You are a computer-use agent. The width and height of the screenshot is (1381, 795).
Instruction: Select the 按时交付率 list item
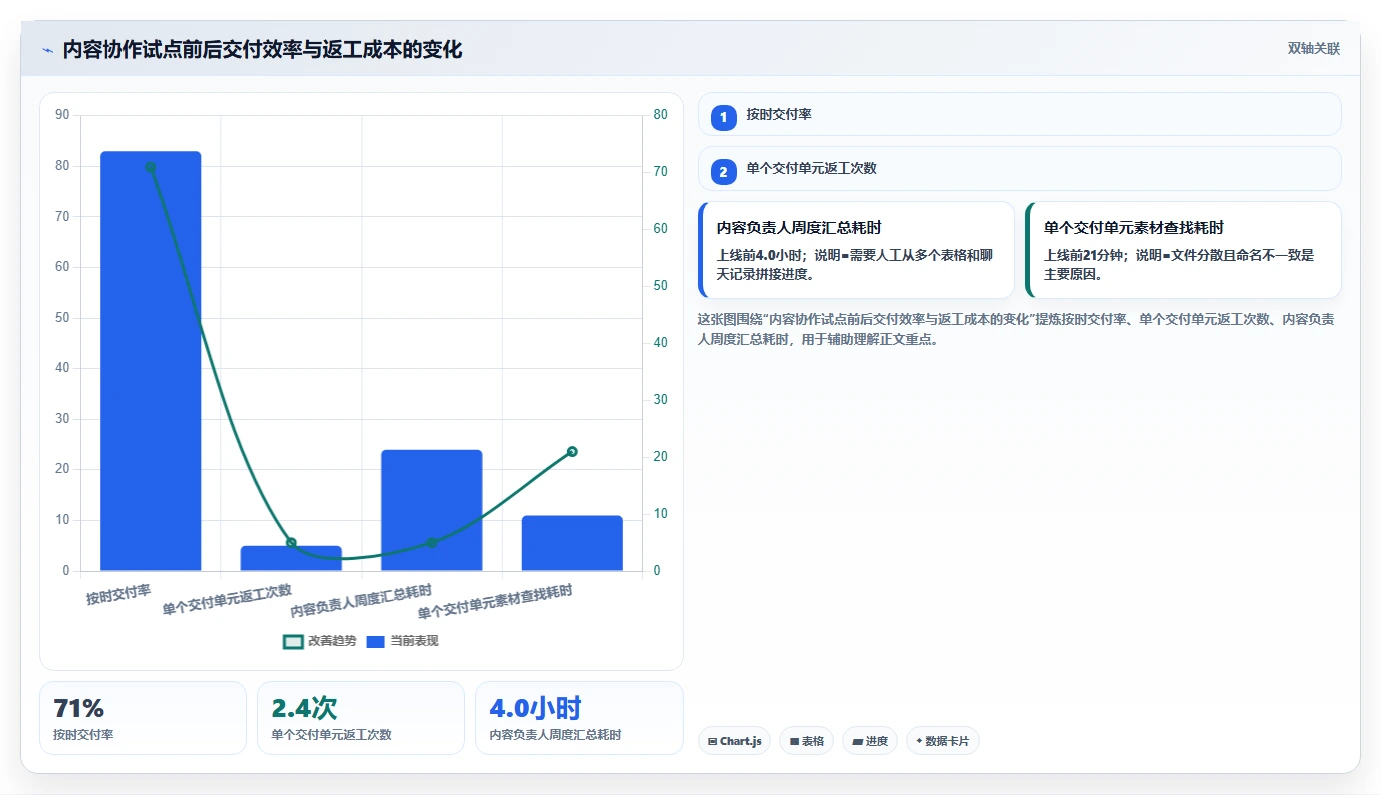tap(1019, 114)
